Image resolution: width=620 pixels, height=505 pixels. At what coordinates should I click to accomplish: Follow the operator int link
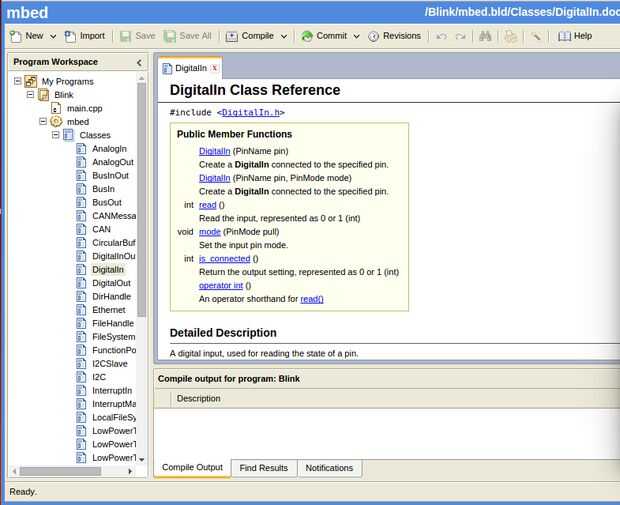(x=221, y=286)
